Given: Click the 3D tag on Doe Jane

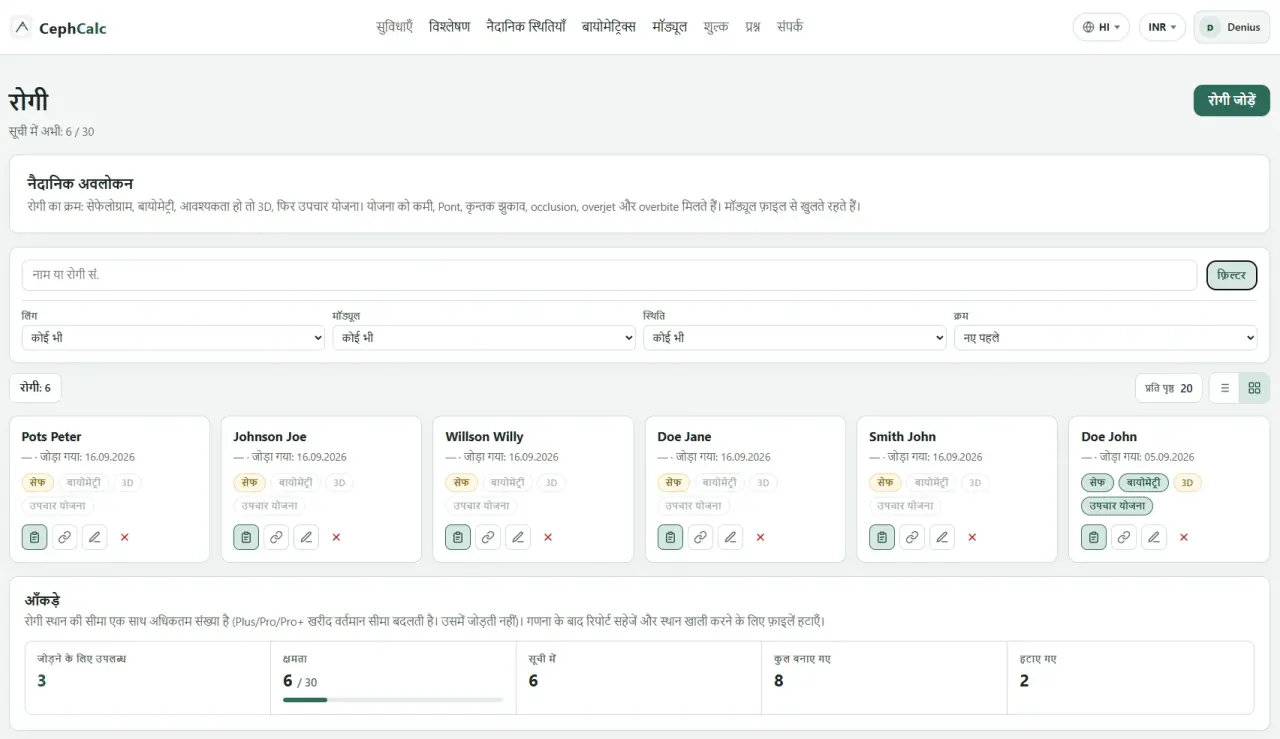Looking at the screenshot, I should pyautogui.click(x=763, y=483).
